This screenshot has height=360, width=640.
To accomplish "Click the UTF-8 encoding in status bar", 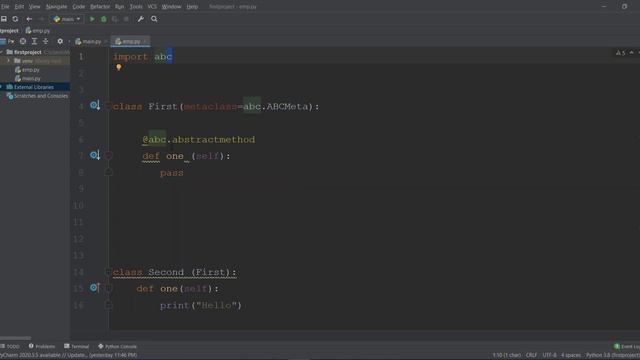I will point(549,355).
